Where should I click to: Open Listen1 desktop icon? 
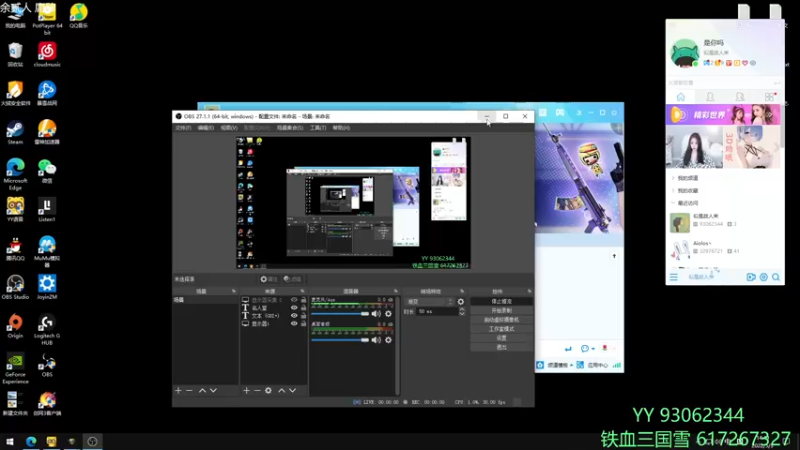click(x=46, y=210)
